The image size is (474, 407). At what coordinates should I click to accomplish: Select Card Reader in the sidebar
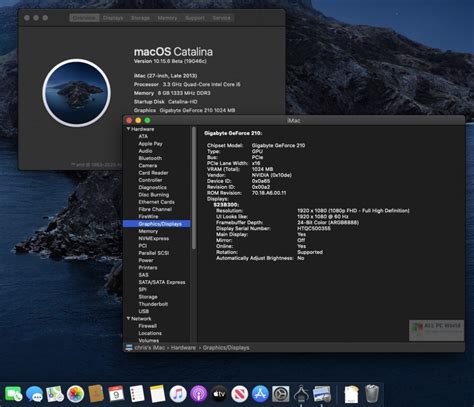[x=153, y=173]
